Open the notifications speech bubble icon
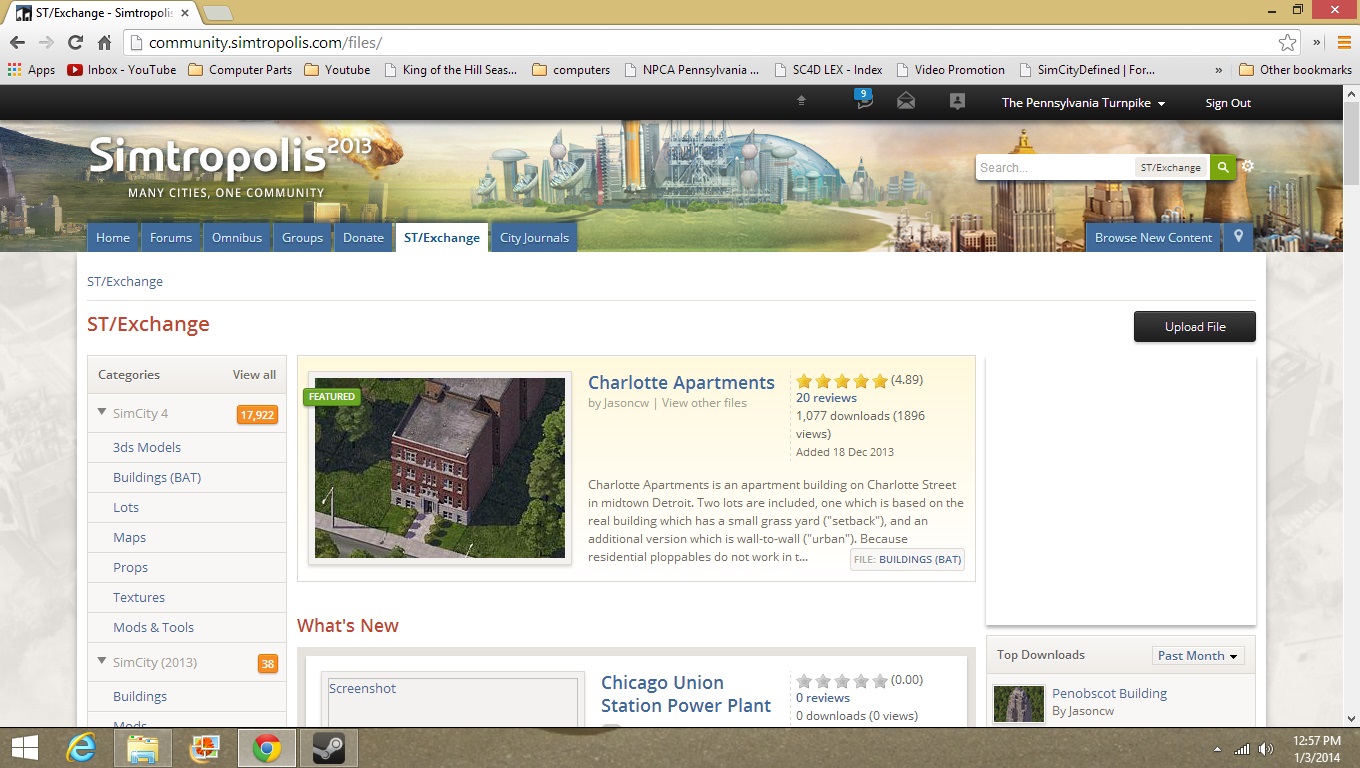Screen dimensions: 1360x768 (864, 101)
